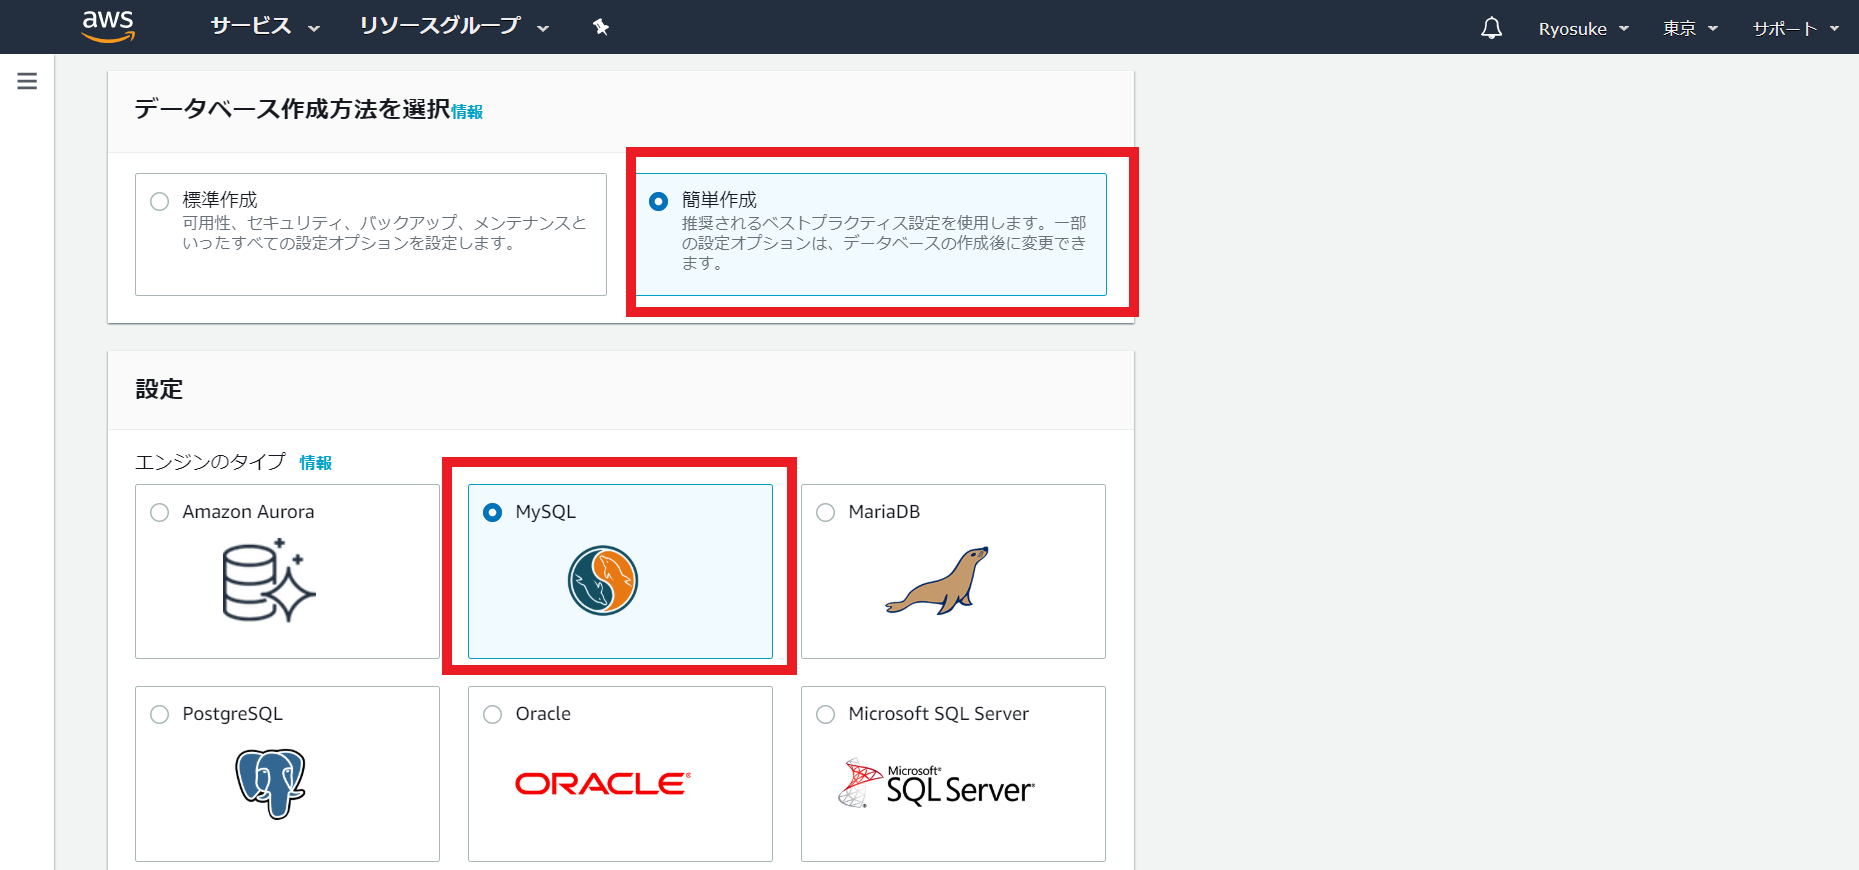Click the MySQL dolphin logo
This screenshot has height=870, width=1859.
603,580
